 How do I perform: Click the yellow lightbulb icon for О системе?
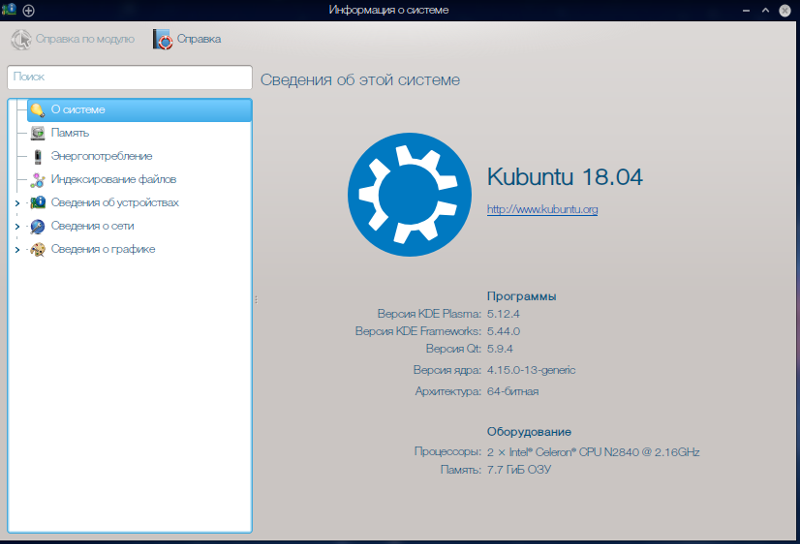point(37,110)
